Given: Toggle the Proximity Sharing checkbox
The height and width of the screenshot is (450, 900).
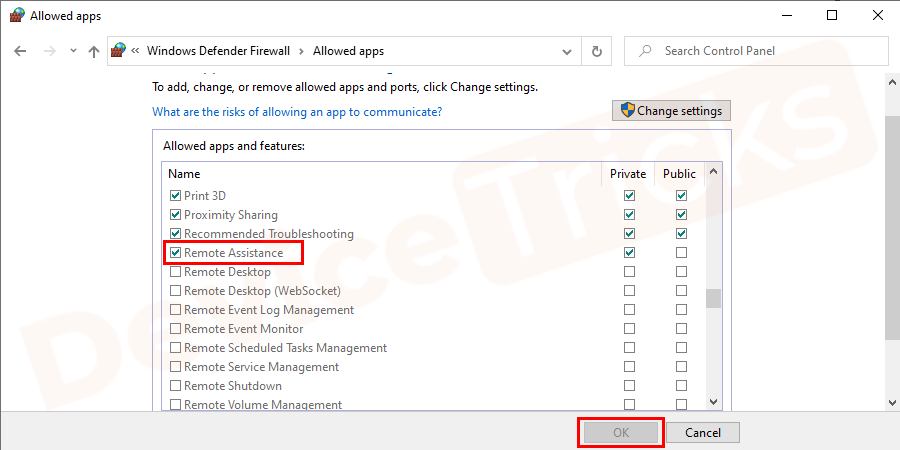Looking at the screenshot, I should (x=176, y=215).
